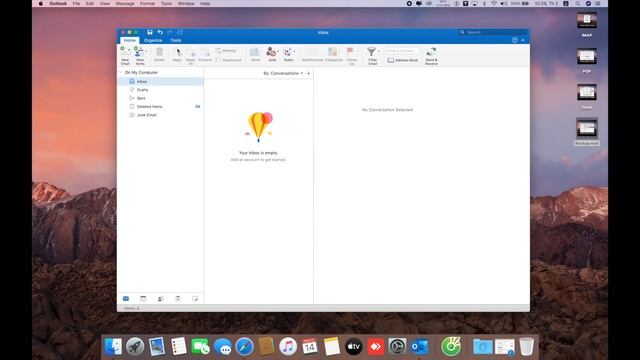Open Finder from the Dock
Viewport: 640px width, 360px height.
(x=113, y=347)
